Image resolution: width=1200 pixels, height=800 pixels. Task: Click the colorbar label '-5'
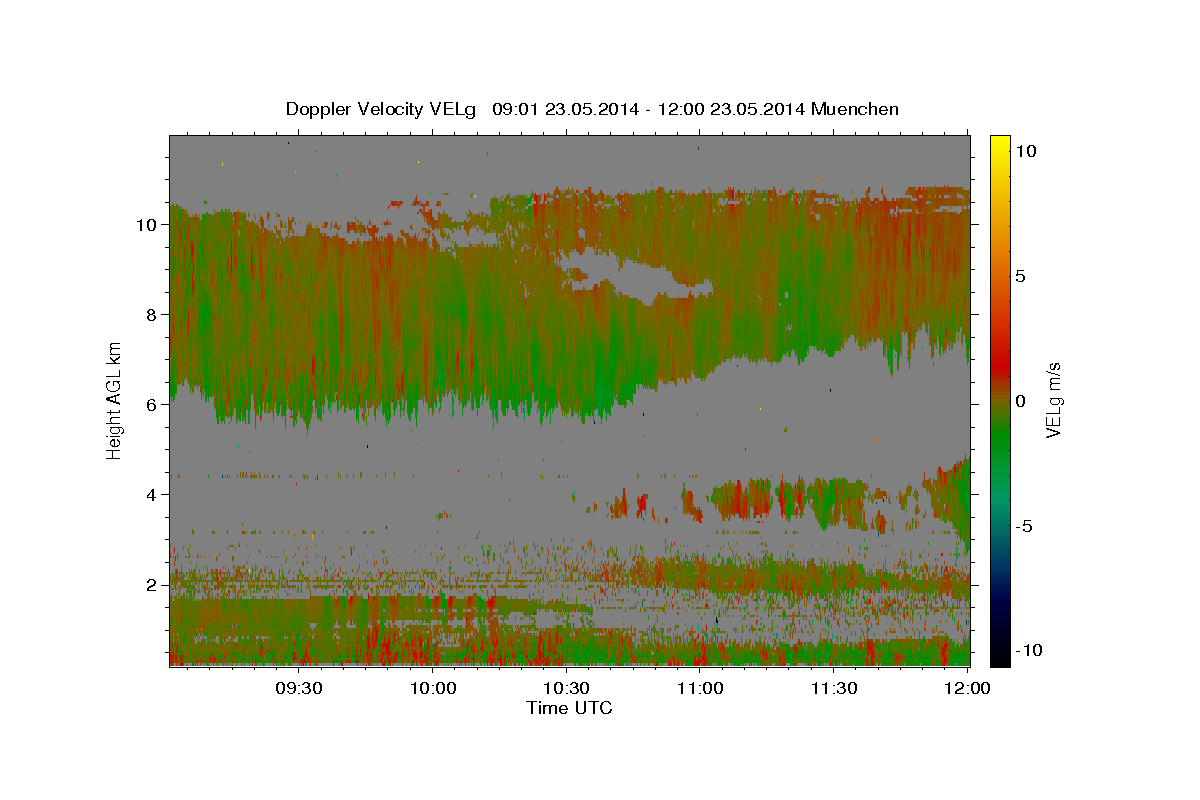(x=1024, y=526)
